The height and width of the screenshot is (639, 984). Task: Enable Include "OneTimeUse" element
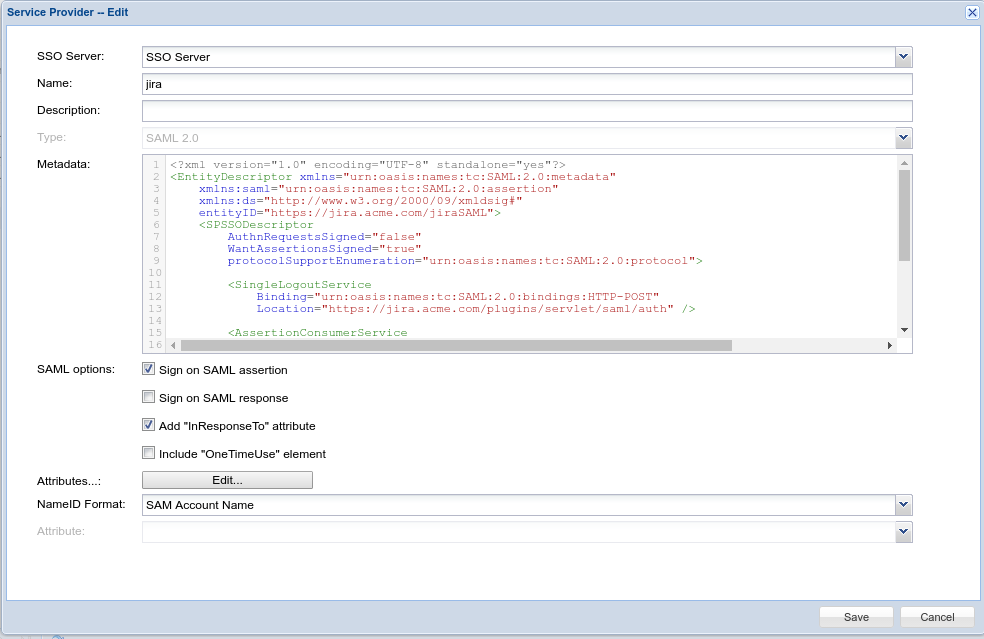point(149,453)
